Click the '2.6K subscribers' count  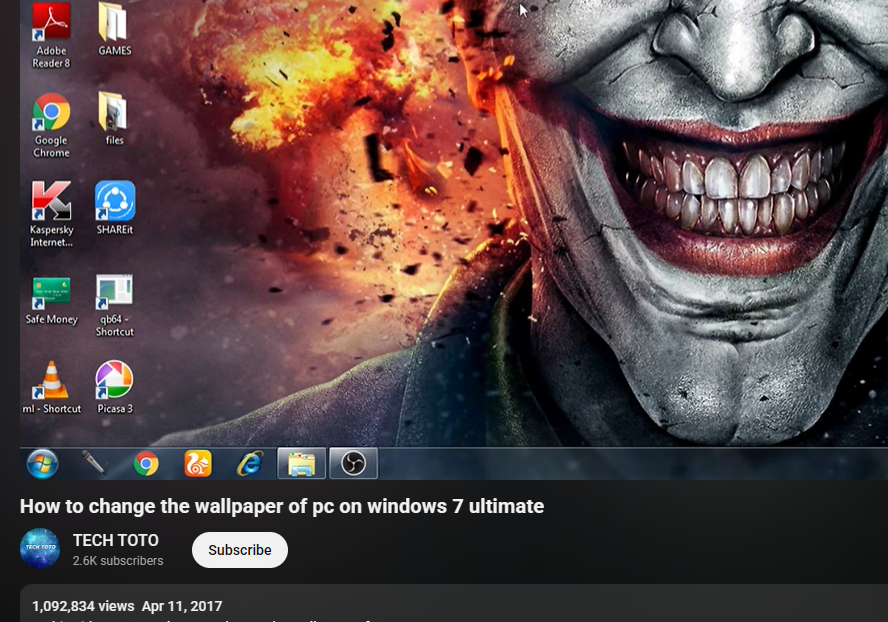point(118,561)
